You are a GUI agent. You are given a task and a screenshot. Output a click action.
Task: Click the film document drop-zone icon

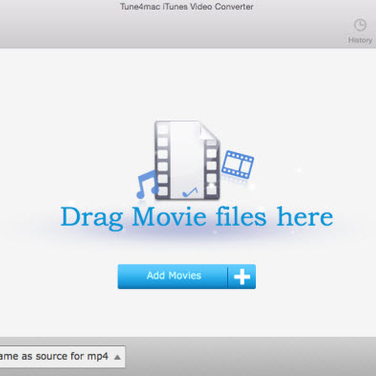pyautogui.click(x=187, y=160)
